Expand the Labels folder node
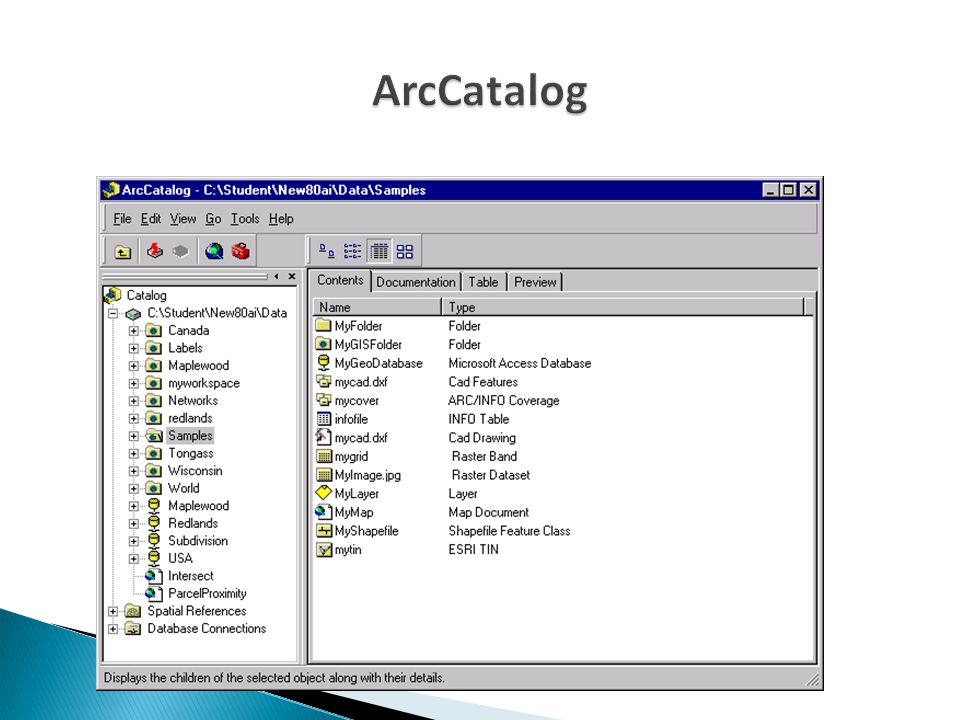The width and height of the screenshot is (960, 720). (133, 348)
